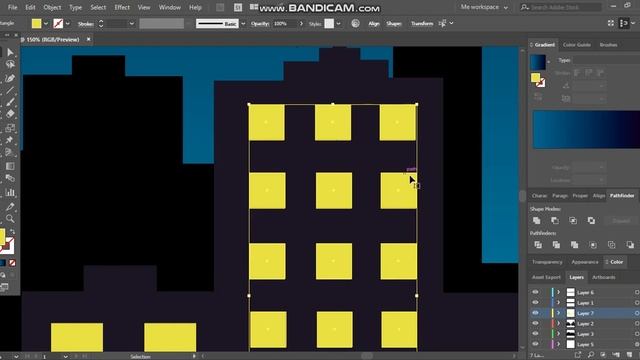Hide Layer 5 with its eye icon

[535, 344]
